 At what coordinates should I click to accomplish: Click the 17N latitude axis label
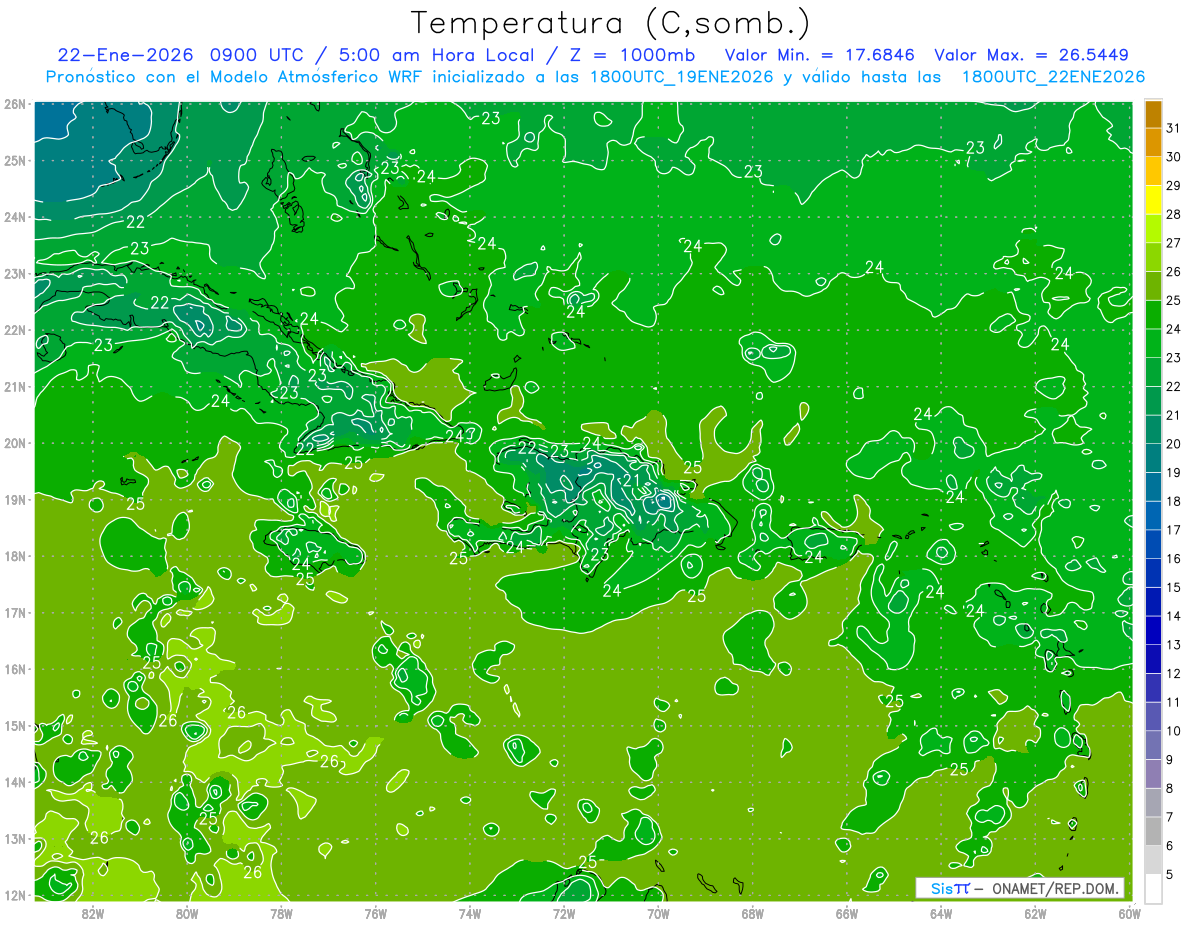click(x=14, y=612)
